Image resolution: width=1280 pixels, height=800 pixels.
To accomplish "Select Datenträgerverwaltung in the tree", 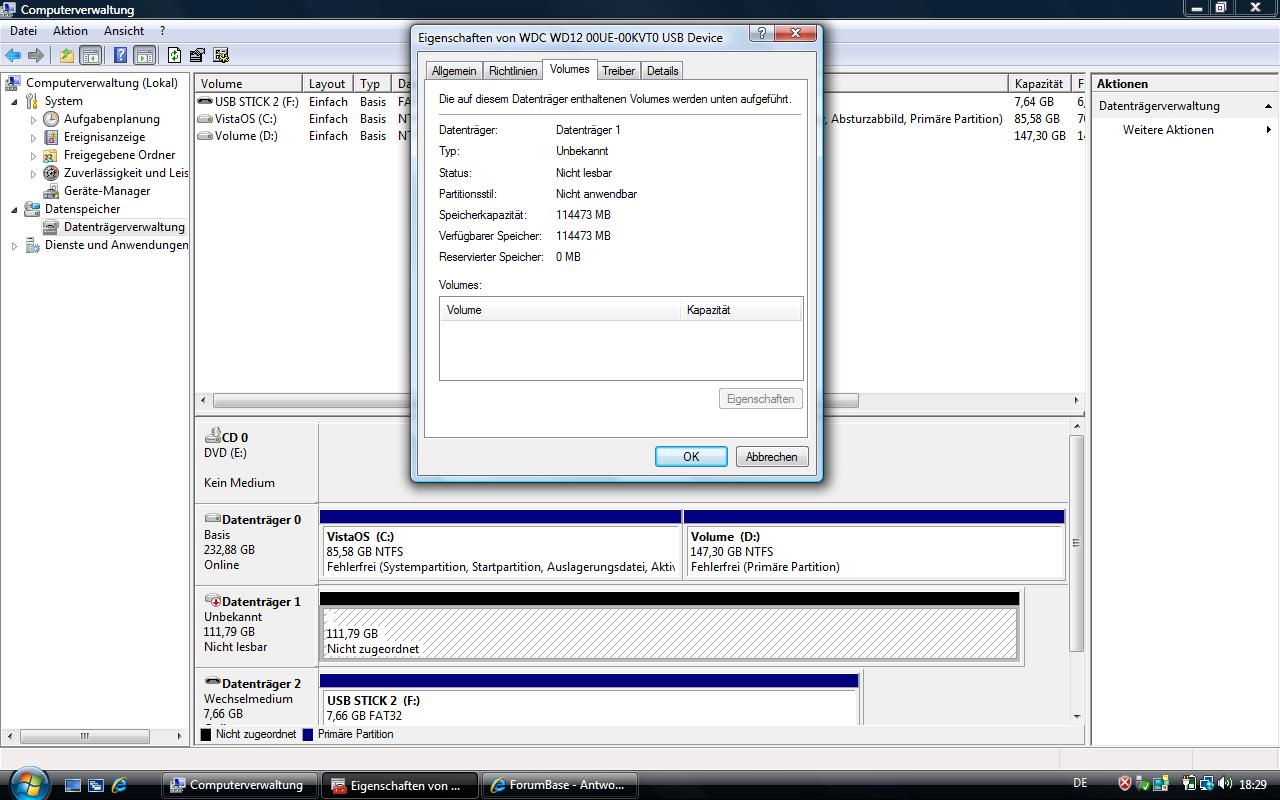I will [124, 227].
